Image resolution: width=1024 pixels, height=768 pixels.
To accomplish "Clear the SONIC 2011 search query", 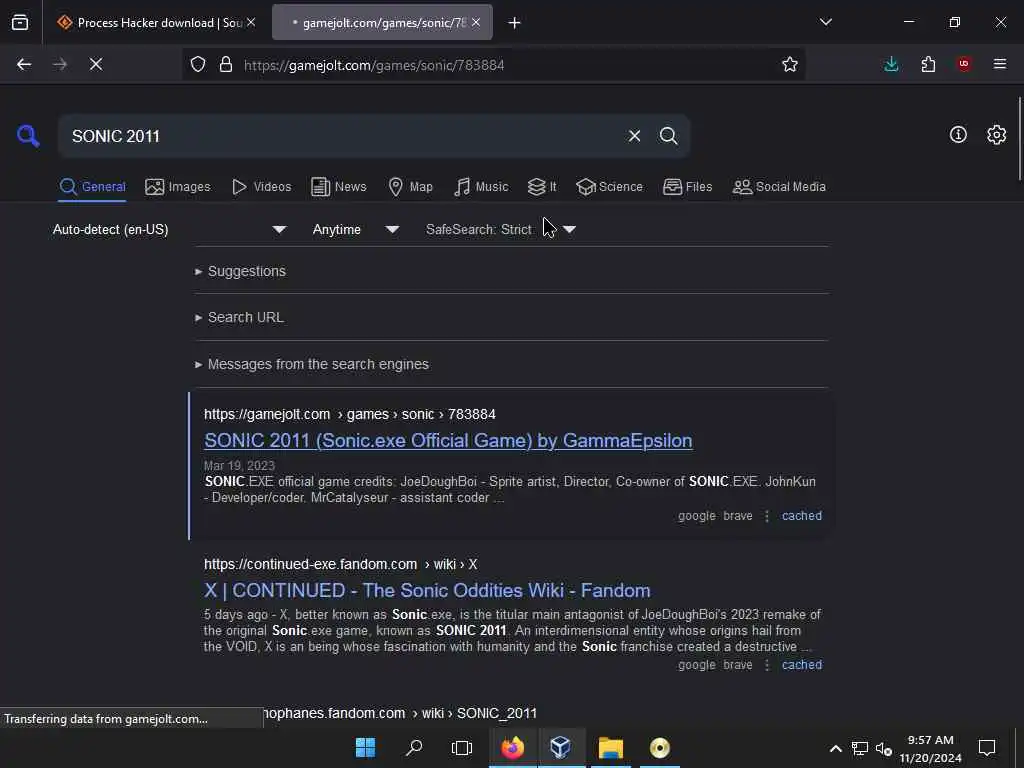I will coord(634,136).
